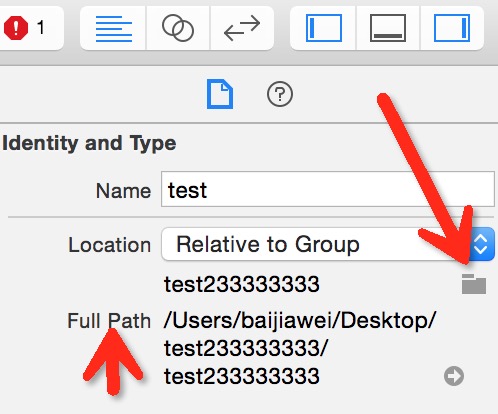This screenshot has height=414, width=498.
Task: Open the Quick Help inspector tab
Action: 280,94
